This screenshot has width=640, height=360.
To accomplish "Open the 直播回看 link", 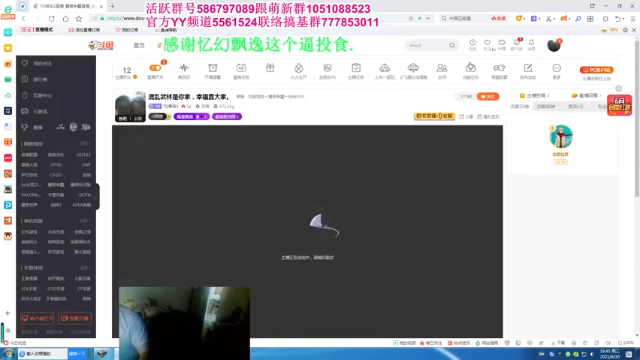I will [x=587, y=96].
